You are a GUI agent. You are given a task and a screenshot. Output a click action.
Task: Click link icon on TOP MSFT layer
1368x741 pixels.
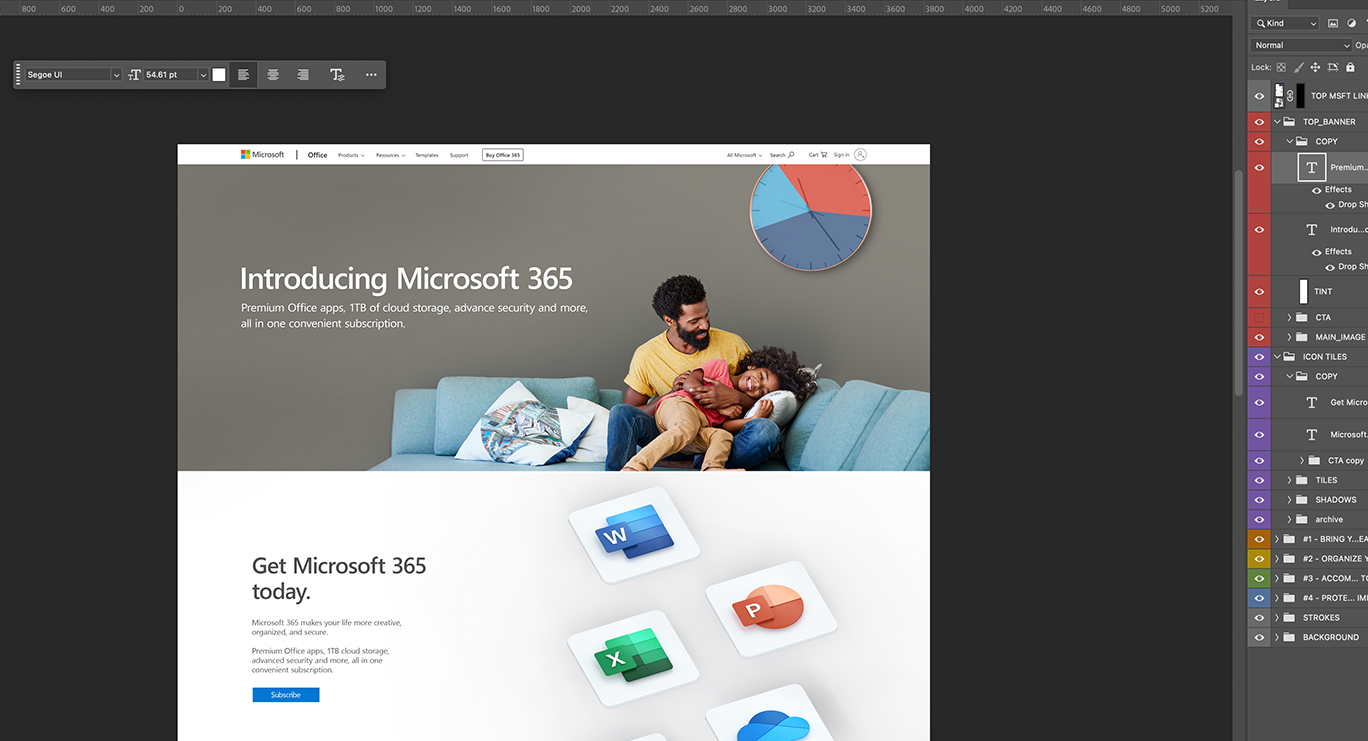(x=1290, y=96)
